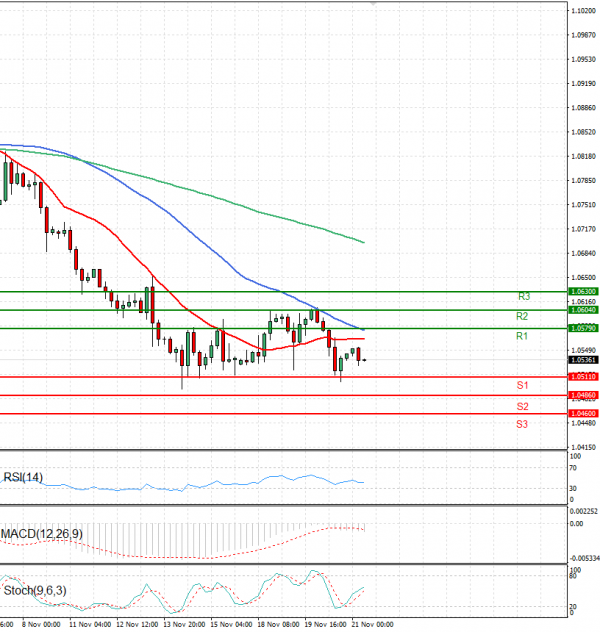Click the R3 resistance label
Screen dimensions: 600x632
(x=524, y=297)
